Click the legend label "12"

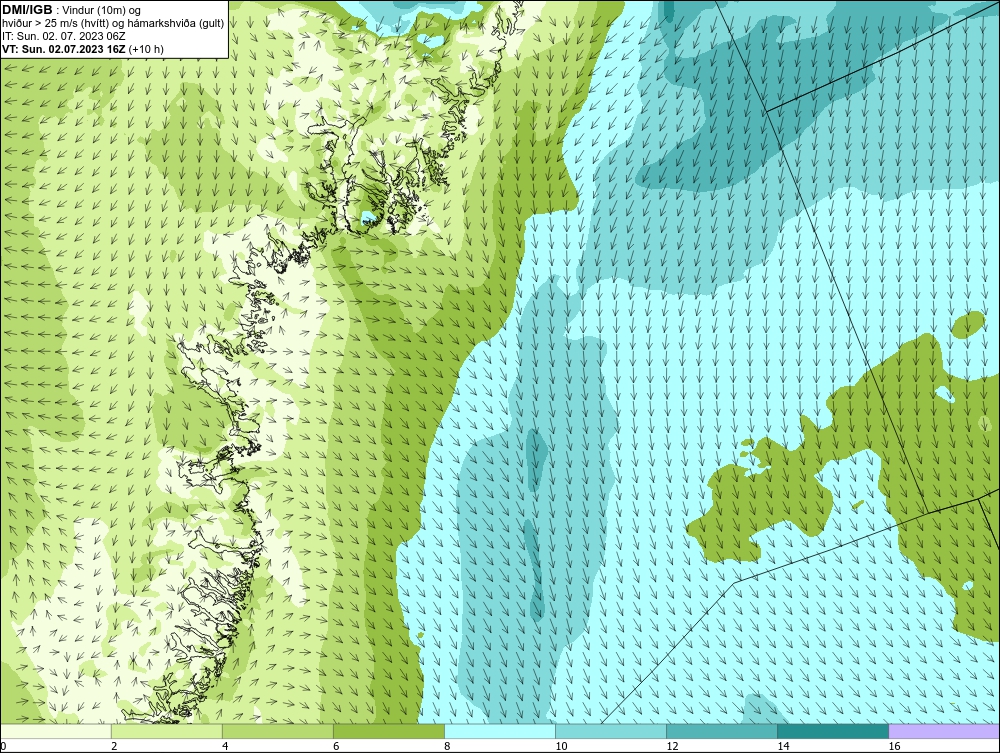click(x=672, y=746)
